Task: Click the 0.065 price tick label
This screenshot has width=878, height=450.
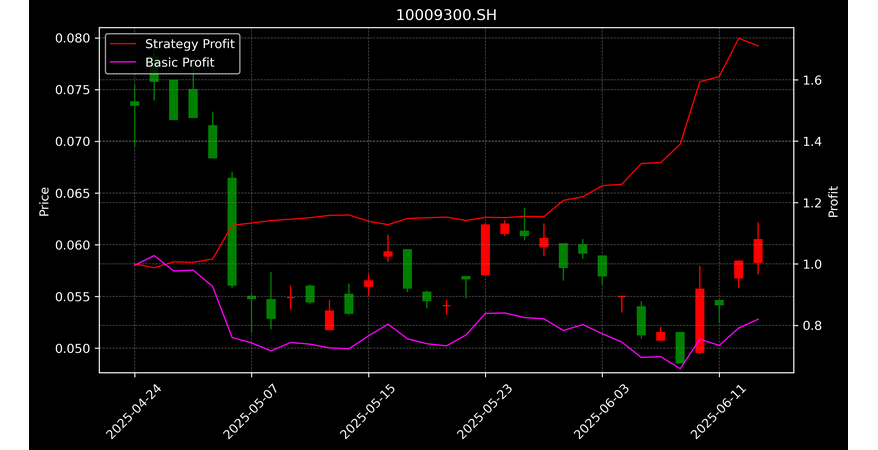Action: pyautogui.click(x=73, y=193)
